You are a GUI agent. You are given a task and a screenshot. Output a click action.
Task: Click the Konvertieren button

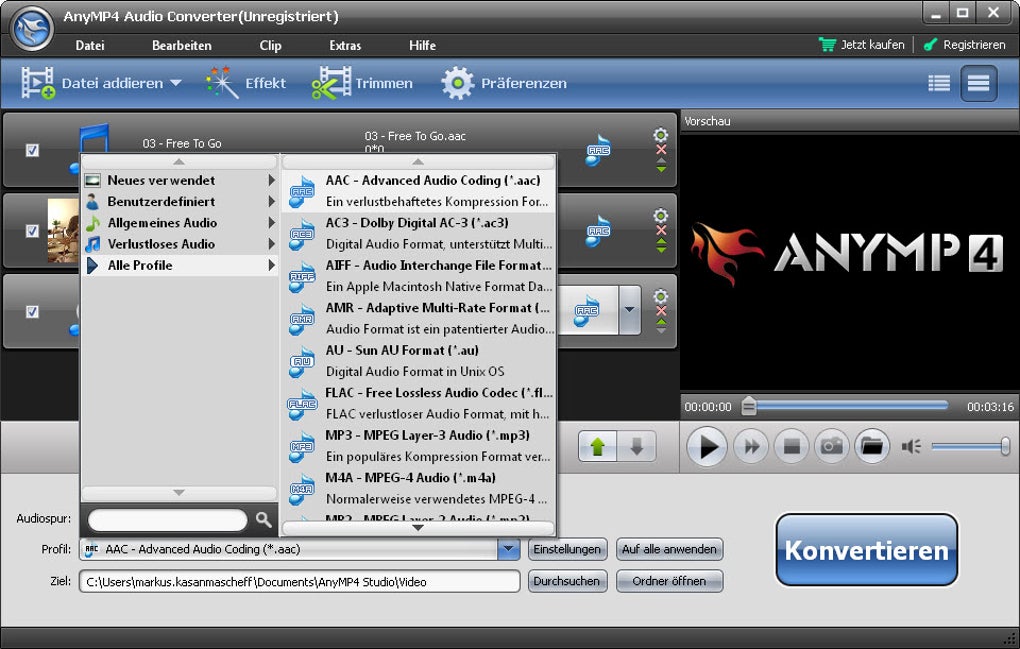click(866, 550)
